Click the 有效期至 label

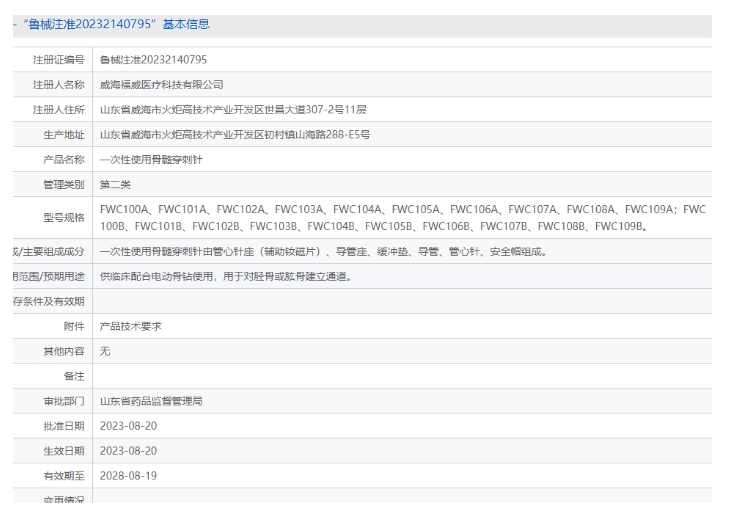click(x=64, y=476)
